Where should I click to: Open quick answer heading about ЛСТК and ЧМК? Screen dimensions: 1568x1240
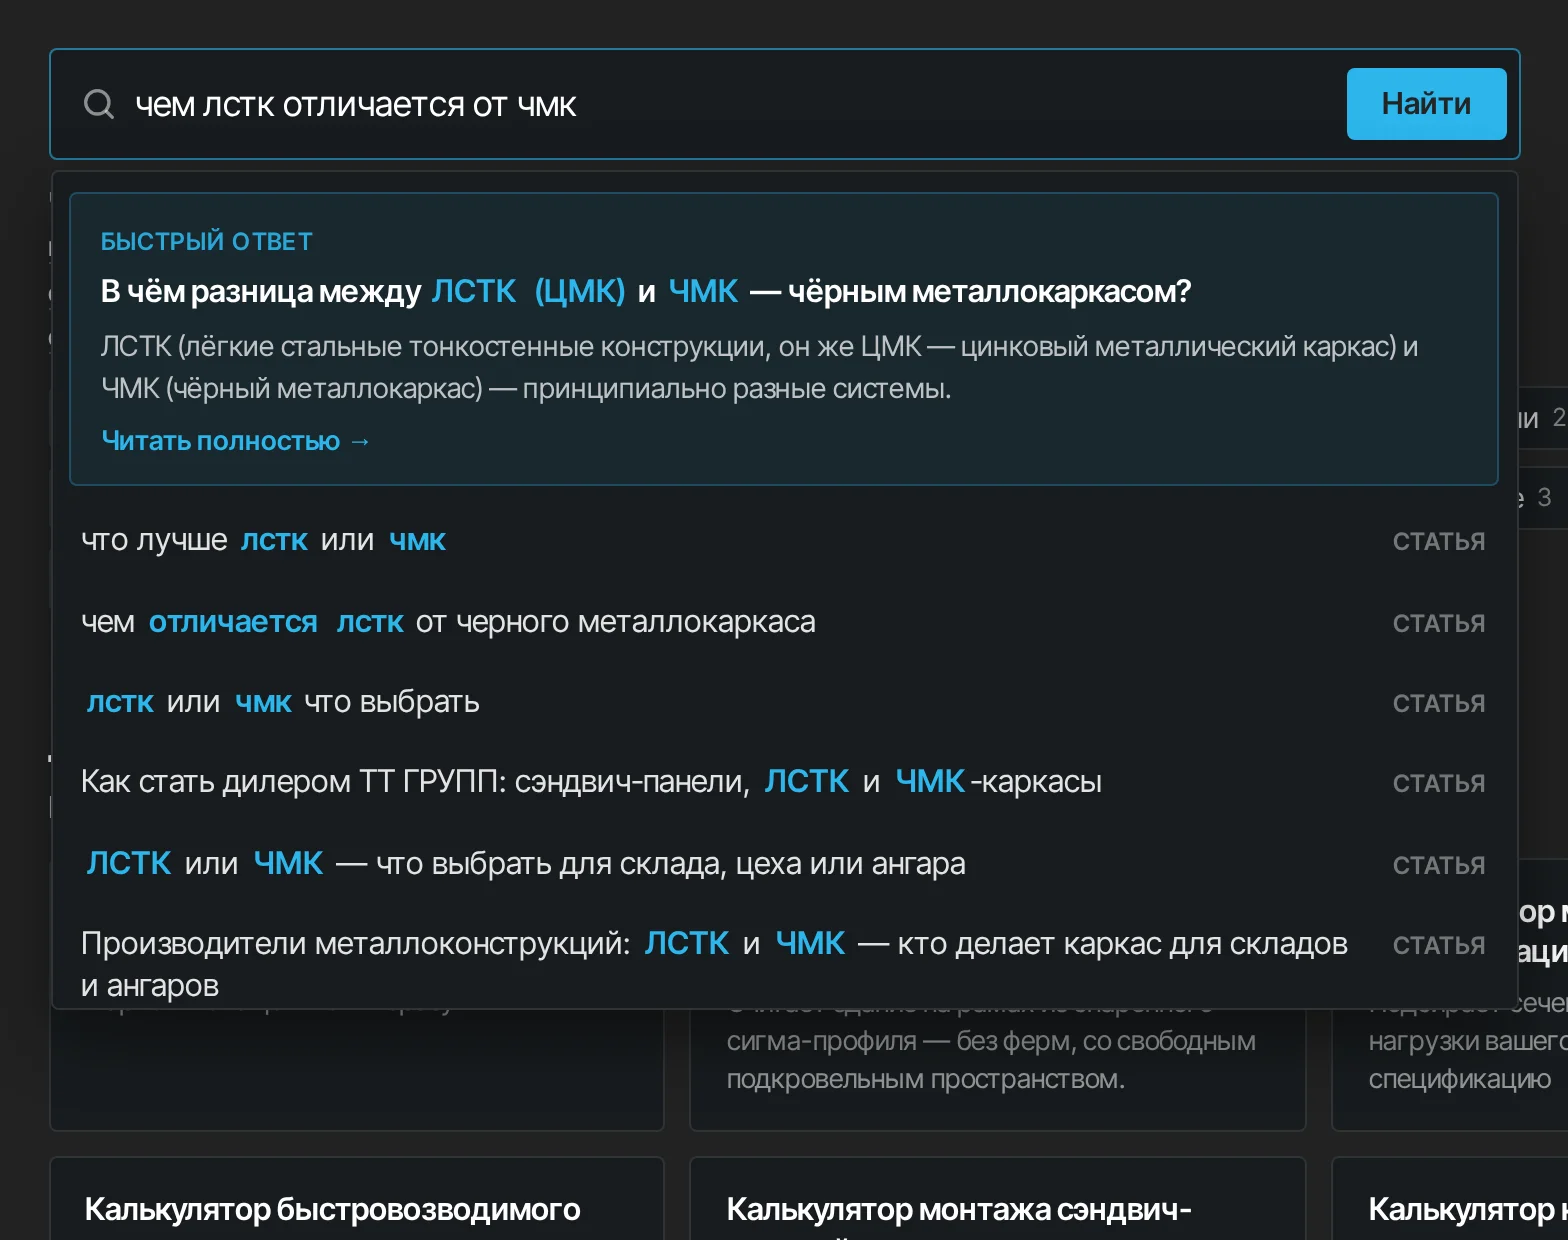pos(646,291)
